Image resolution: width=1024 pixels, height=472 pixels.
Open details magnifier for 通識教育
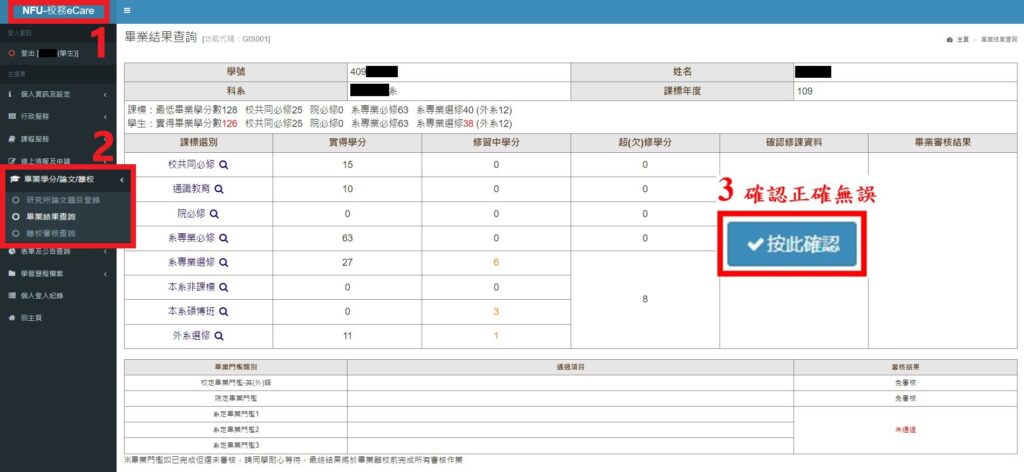[219, 189]
